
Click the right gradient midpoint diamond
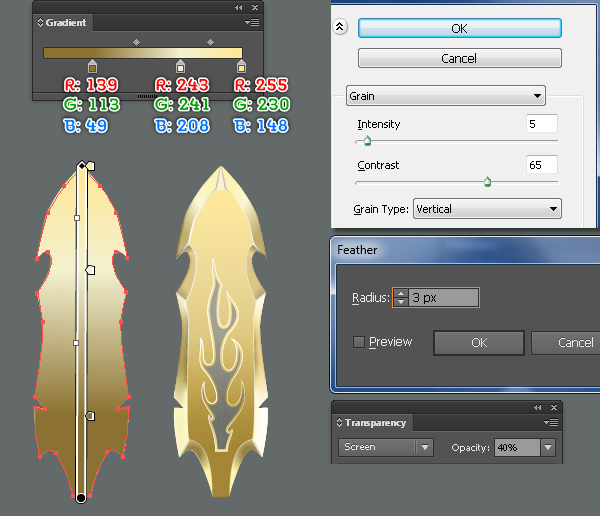pos(210,42)
